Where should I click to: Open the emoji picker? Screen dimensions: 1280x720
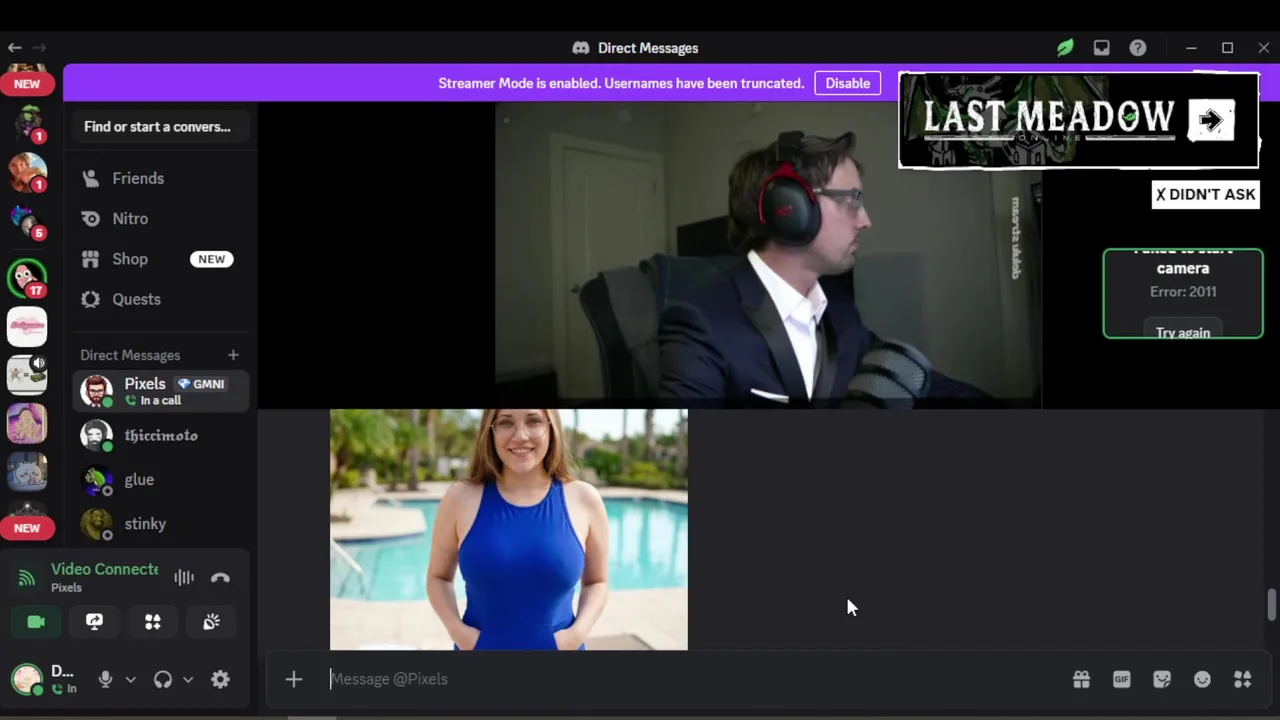(x=1202, y=679)
